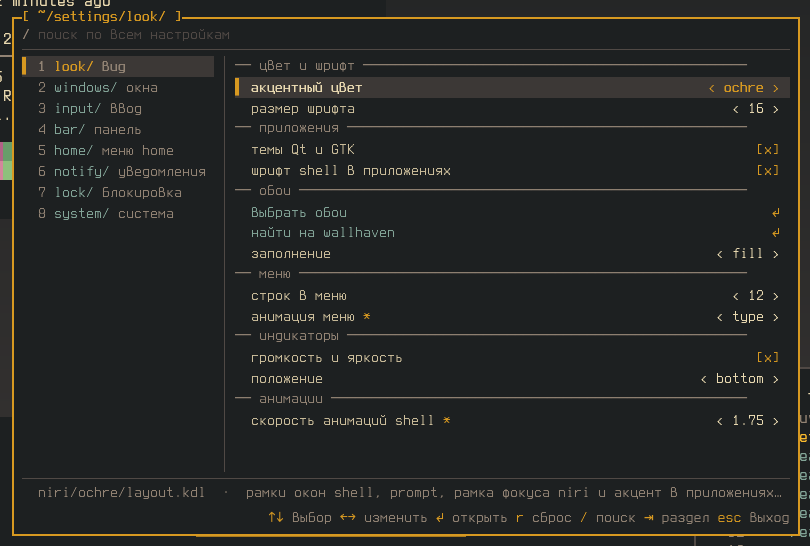Image resolution: width=810 pixels, height=546 pixels.
Task: Focus the settings search field
Action: click(406, 35)
